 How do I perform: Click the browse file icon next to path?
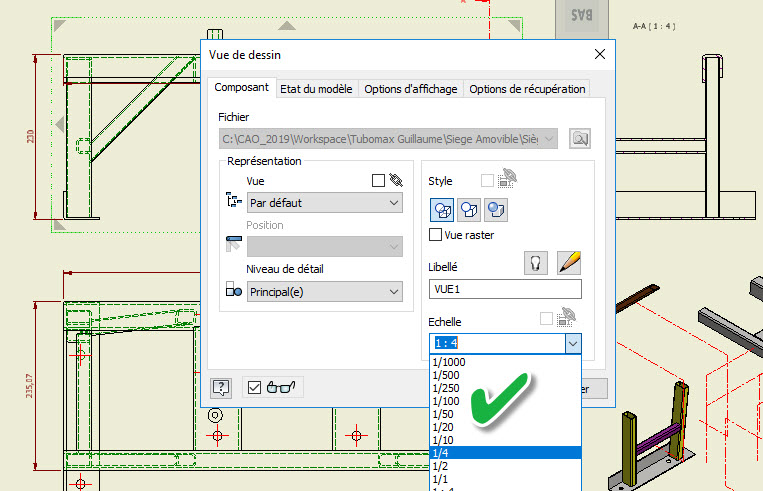pos(580,139)
